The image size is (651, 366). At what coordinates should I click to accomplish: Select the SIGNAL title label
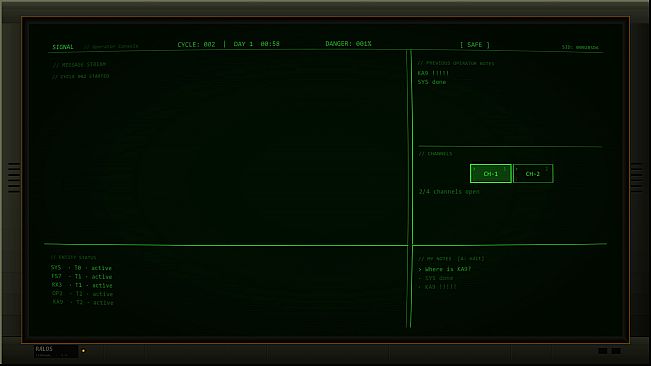(63, 47)
